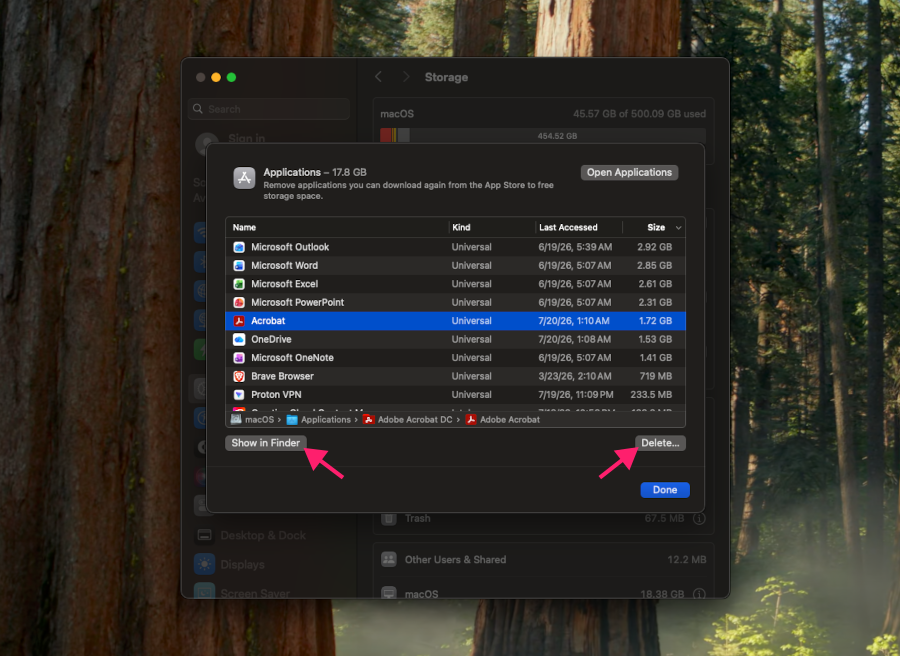The width and height of the screenshot is (900, 656).
Task: Go back with Storage back arrow
Action: (378, 77)
